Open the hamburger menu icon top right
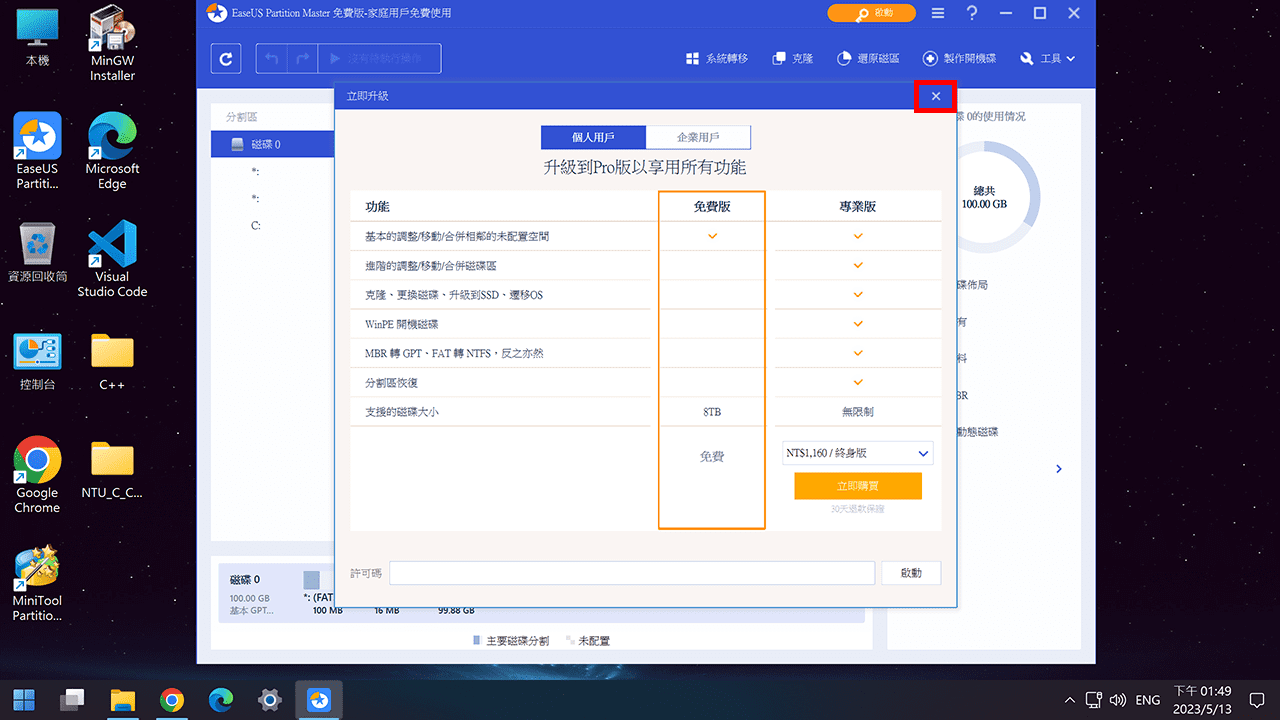Image resolution: width=1280 pixels, height=720 pixels. tap(937, 13)
